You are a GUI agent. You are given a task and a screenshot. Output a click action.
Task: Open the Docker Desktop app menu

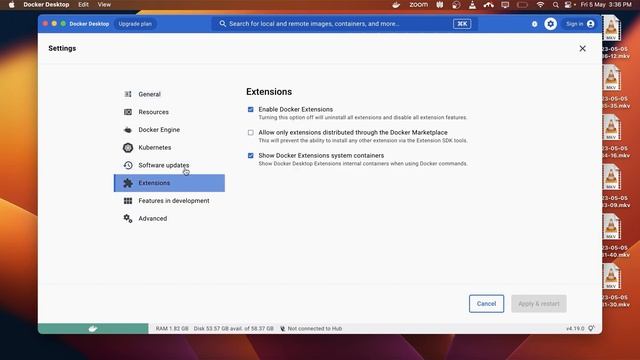tap(46, 4)
